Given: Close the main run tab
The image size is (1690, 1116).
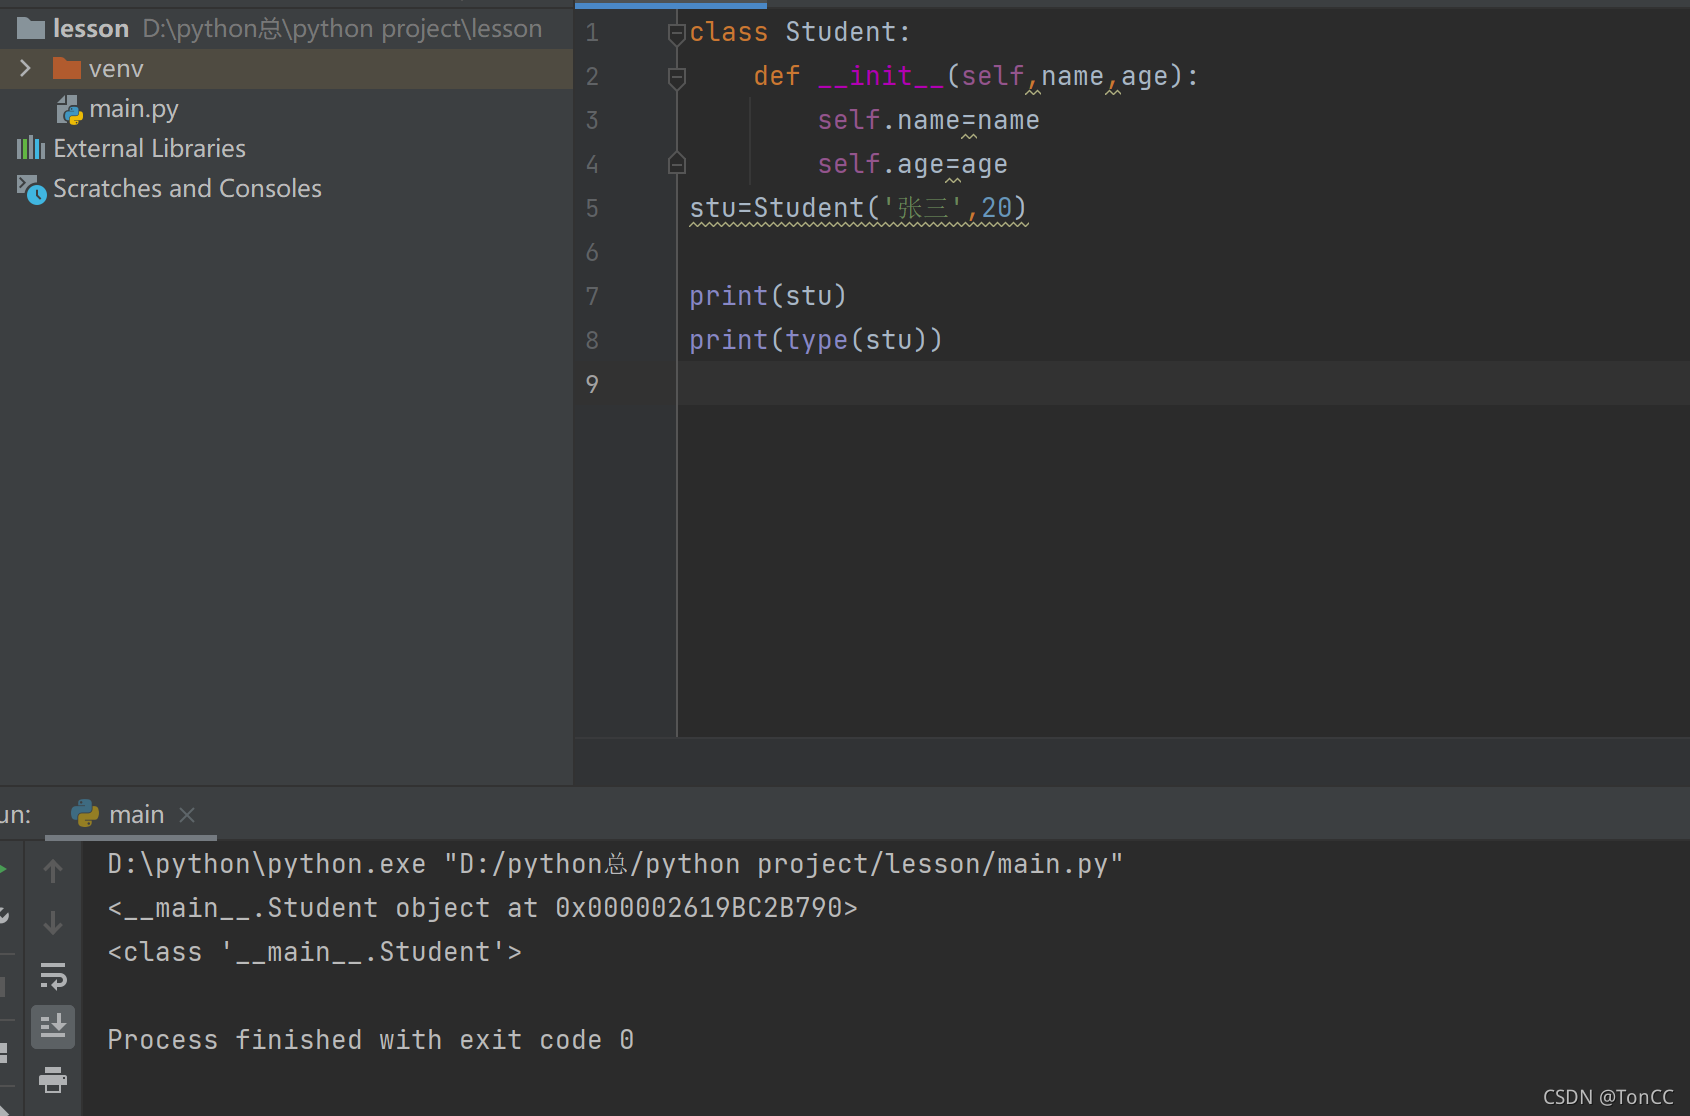Looking at the screenshot, I should (187, 815).
